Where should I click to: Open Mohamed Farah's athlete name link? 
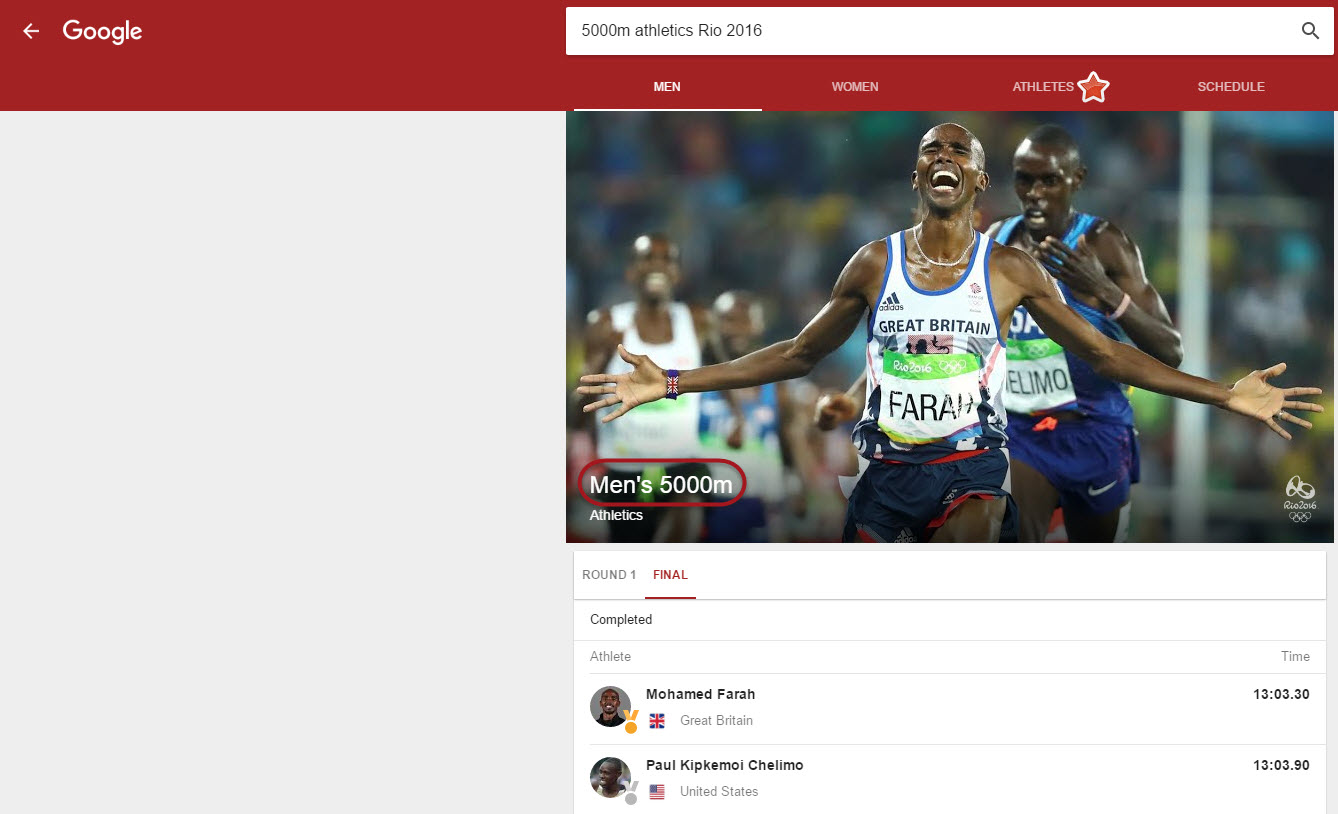coord(700,694)
